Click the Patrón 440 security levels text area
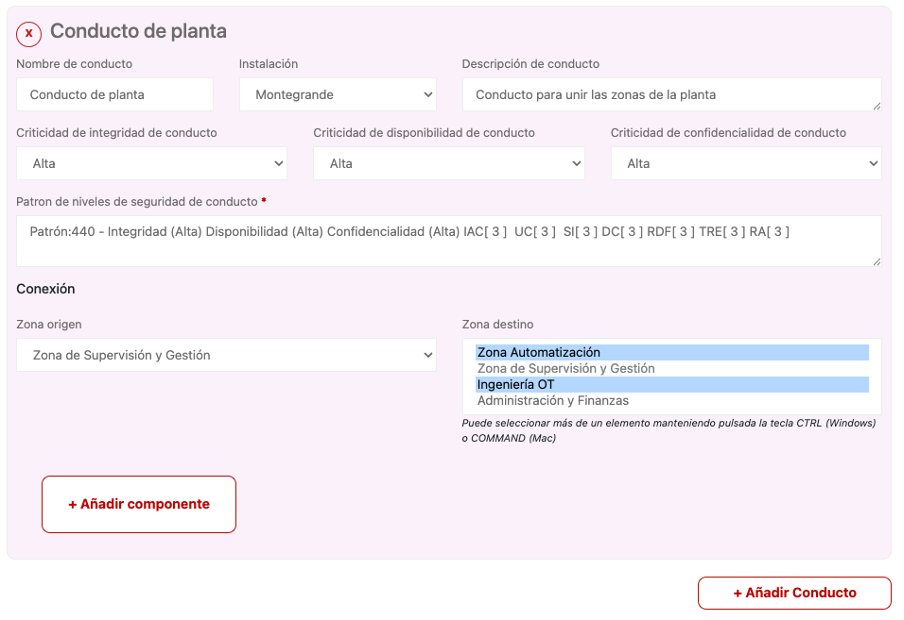 (449, 241)
